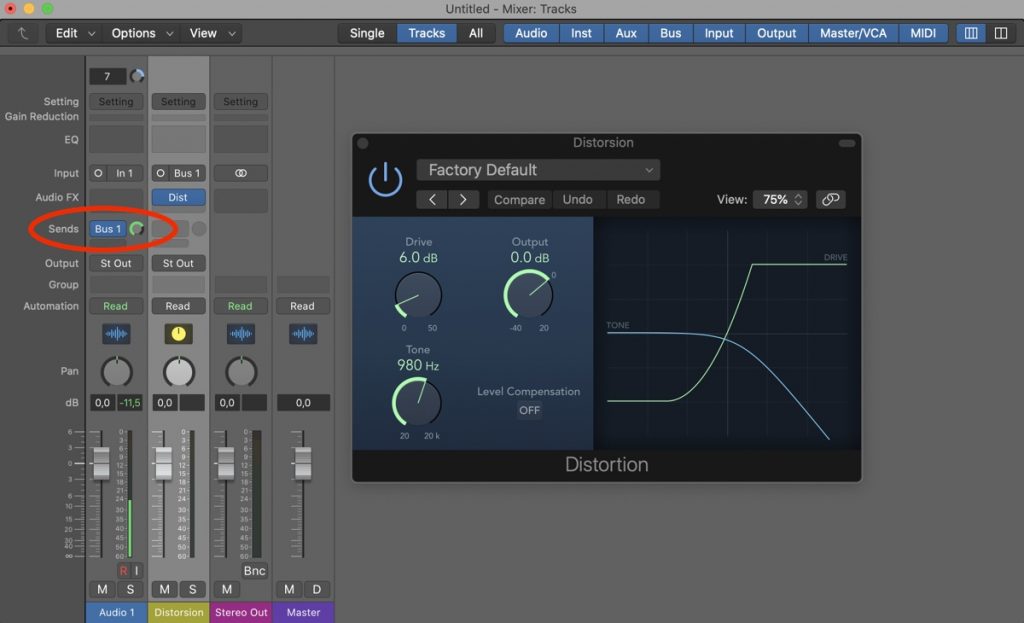Switch to All mixer view
Screen dimensions: 1024x623
pyautogui.click(x=476, y=33)
